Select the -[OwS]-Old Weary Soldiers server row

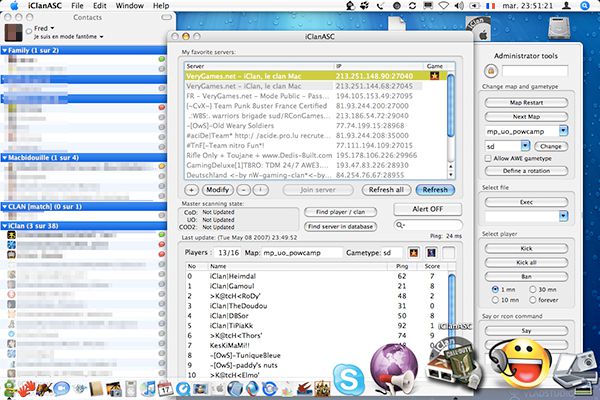coord(315,126)
